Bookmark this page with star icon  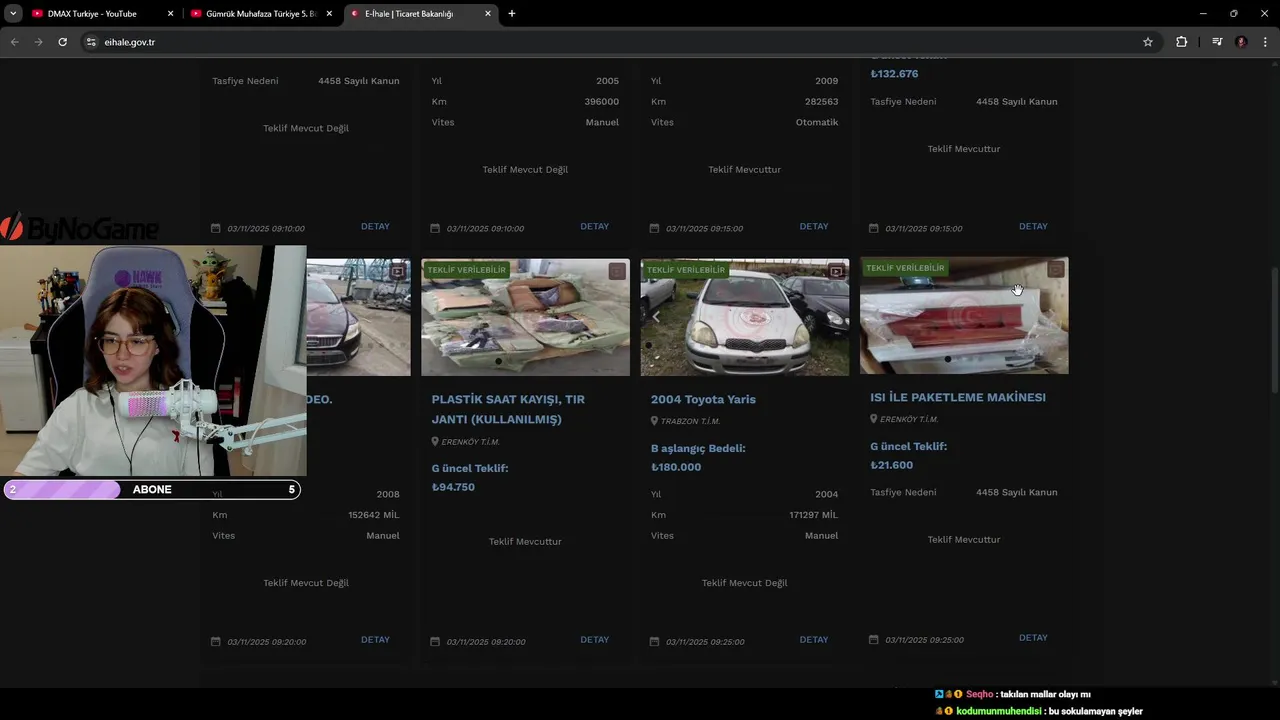[x=1148, y=42]
